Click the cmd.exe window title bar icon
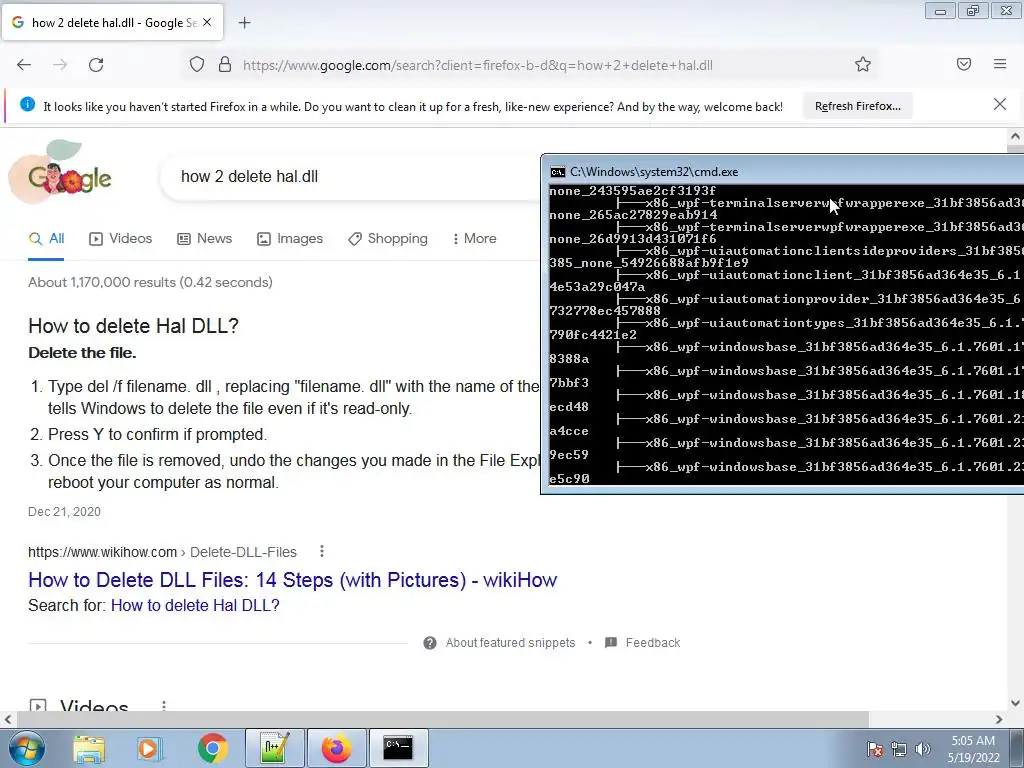Viewport: 1024px width, 768px height. click(x=558, y=172)
